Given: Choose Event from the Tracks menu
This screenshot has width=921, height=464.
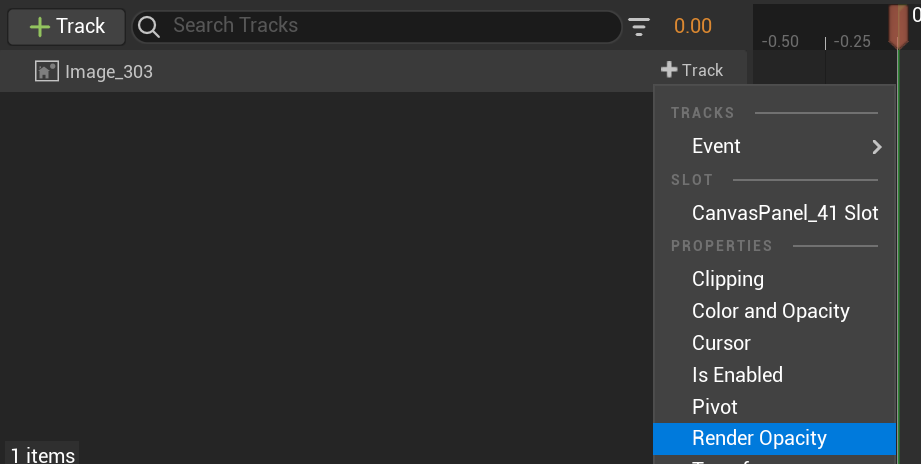Looking at the screenshot, I should click(x=716, y=146).
